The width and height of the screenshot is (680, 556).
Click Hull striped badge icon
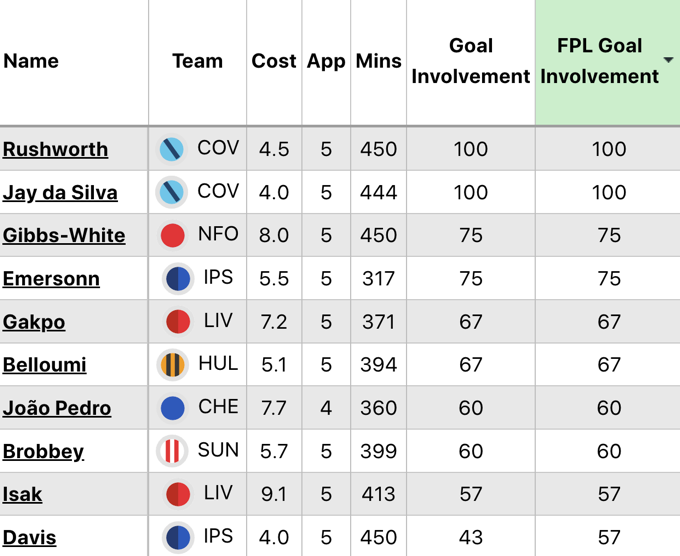pyautogui.click(x=173, y=365)
